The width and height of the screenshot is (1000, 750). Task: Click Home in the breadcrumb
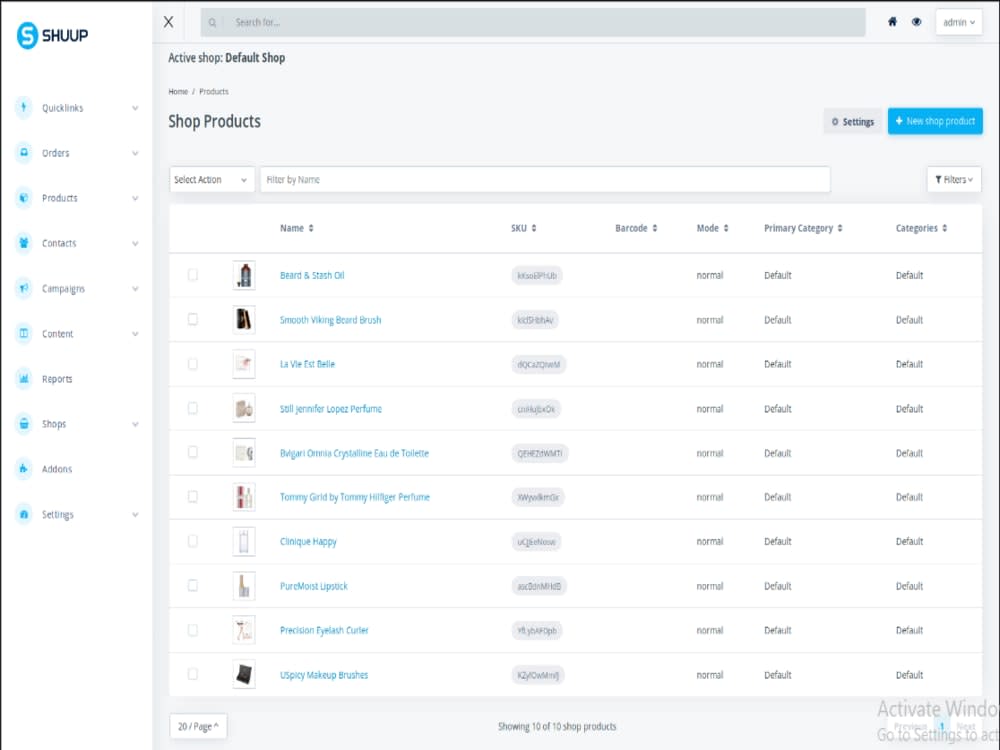178,92
